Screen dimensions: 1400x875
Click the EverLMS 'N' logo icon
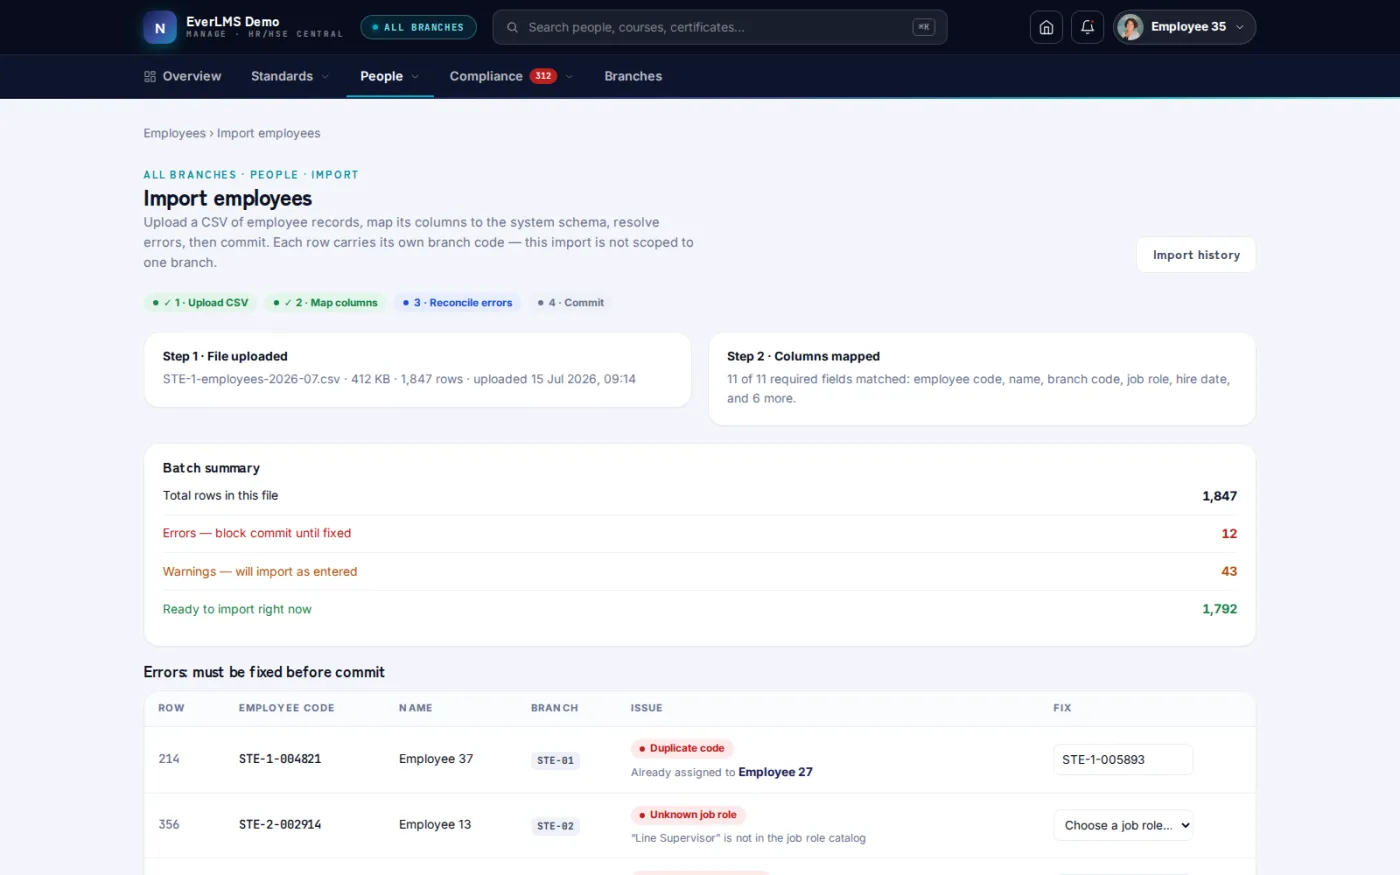[160, 28]
